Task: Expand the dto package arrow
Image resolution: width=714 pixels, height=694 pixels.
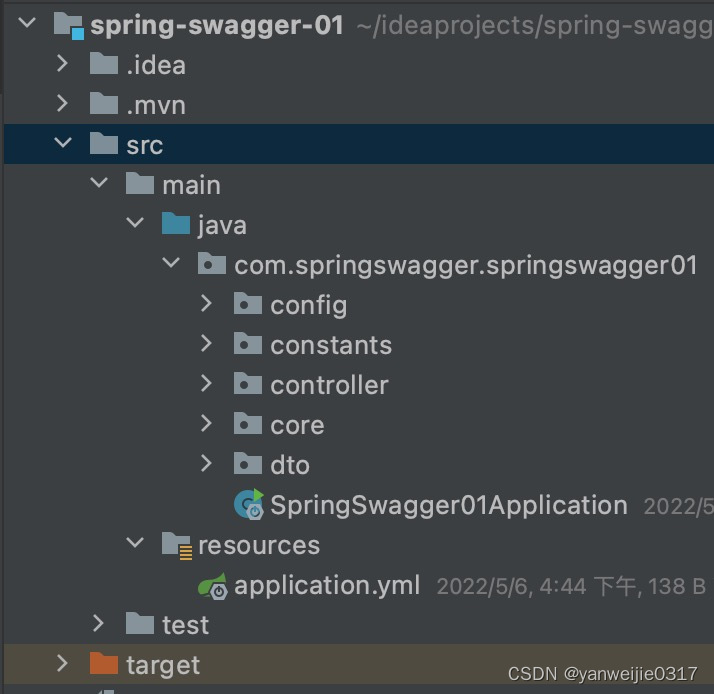Action: pyautogui.click(x=206, y=464)
